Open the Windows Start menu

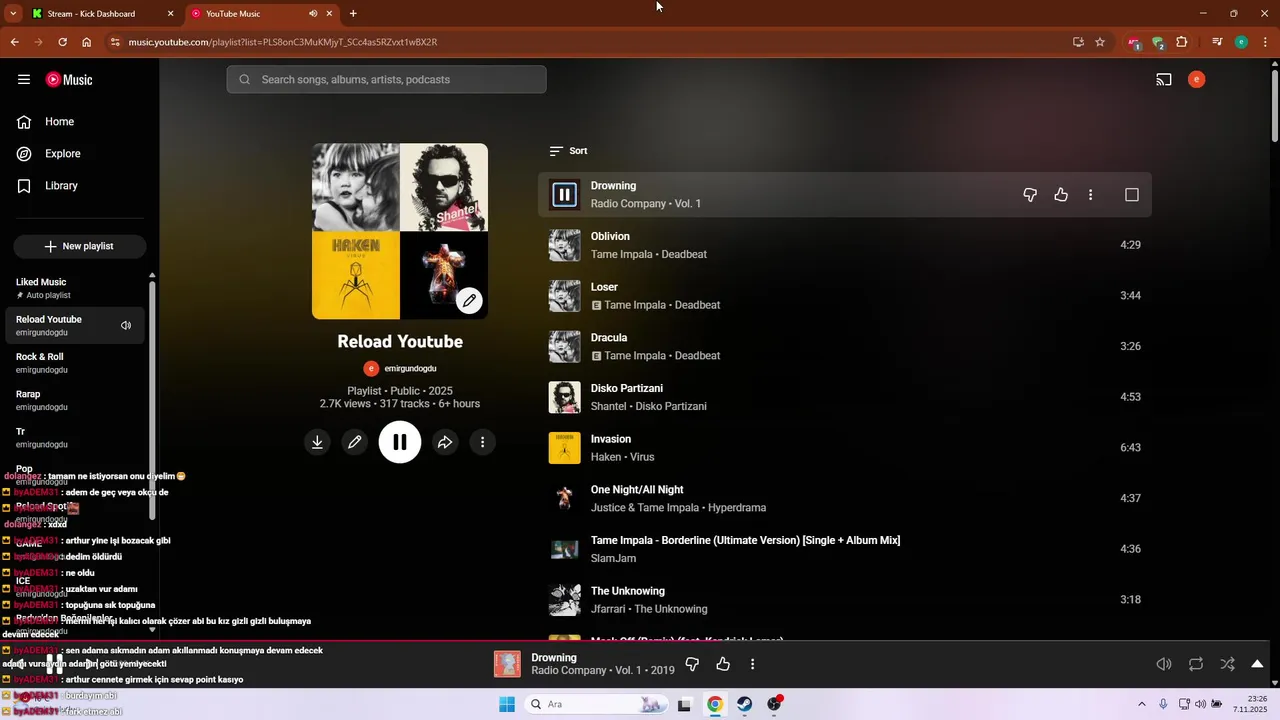(507, 704)
